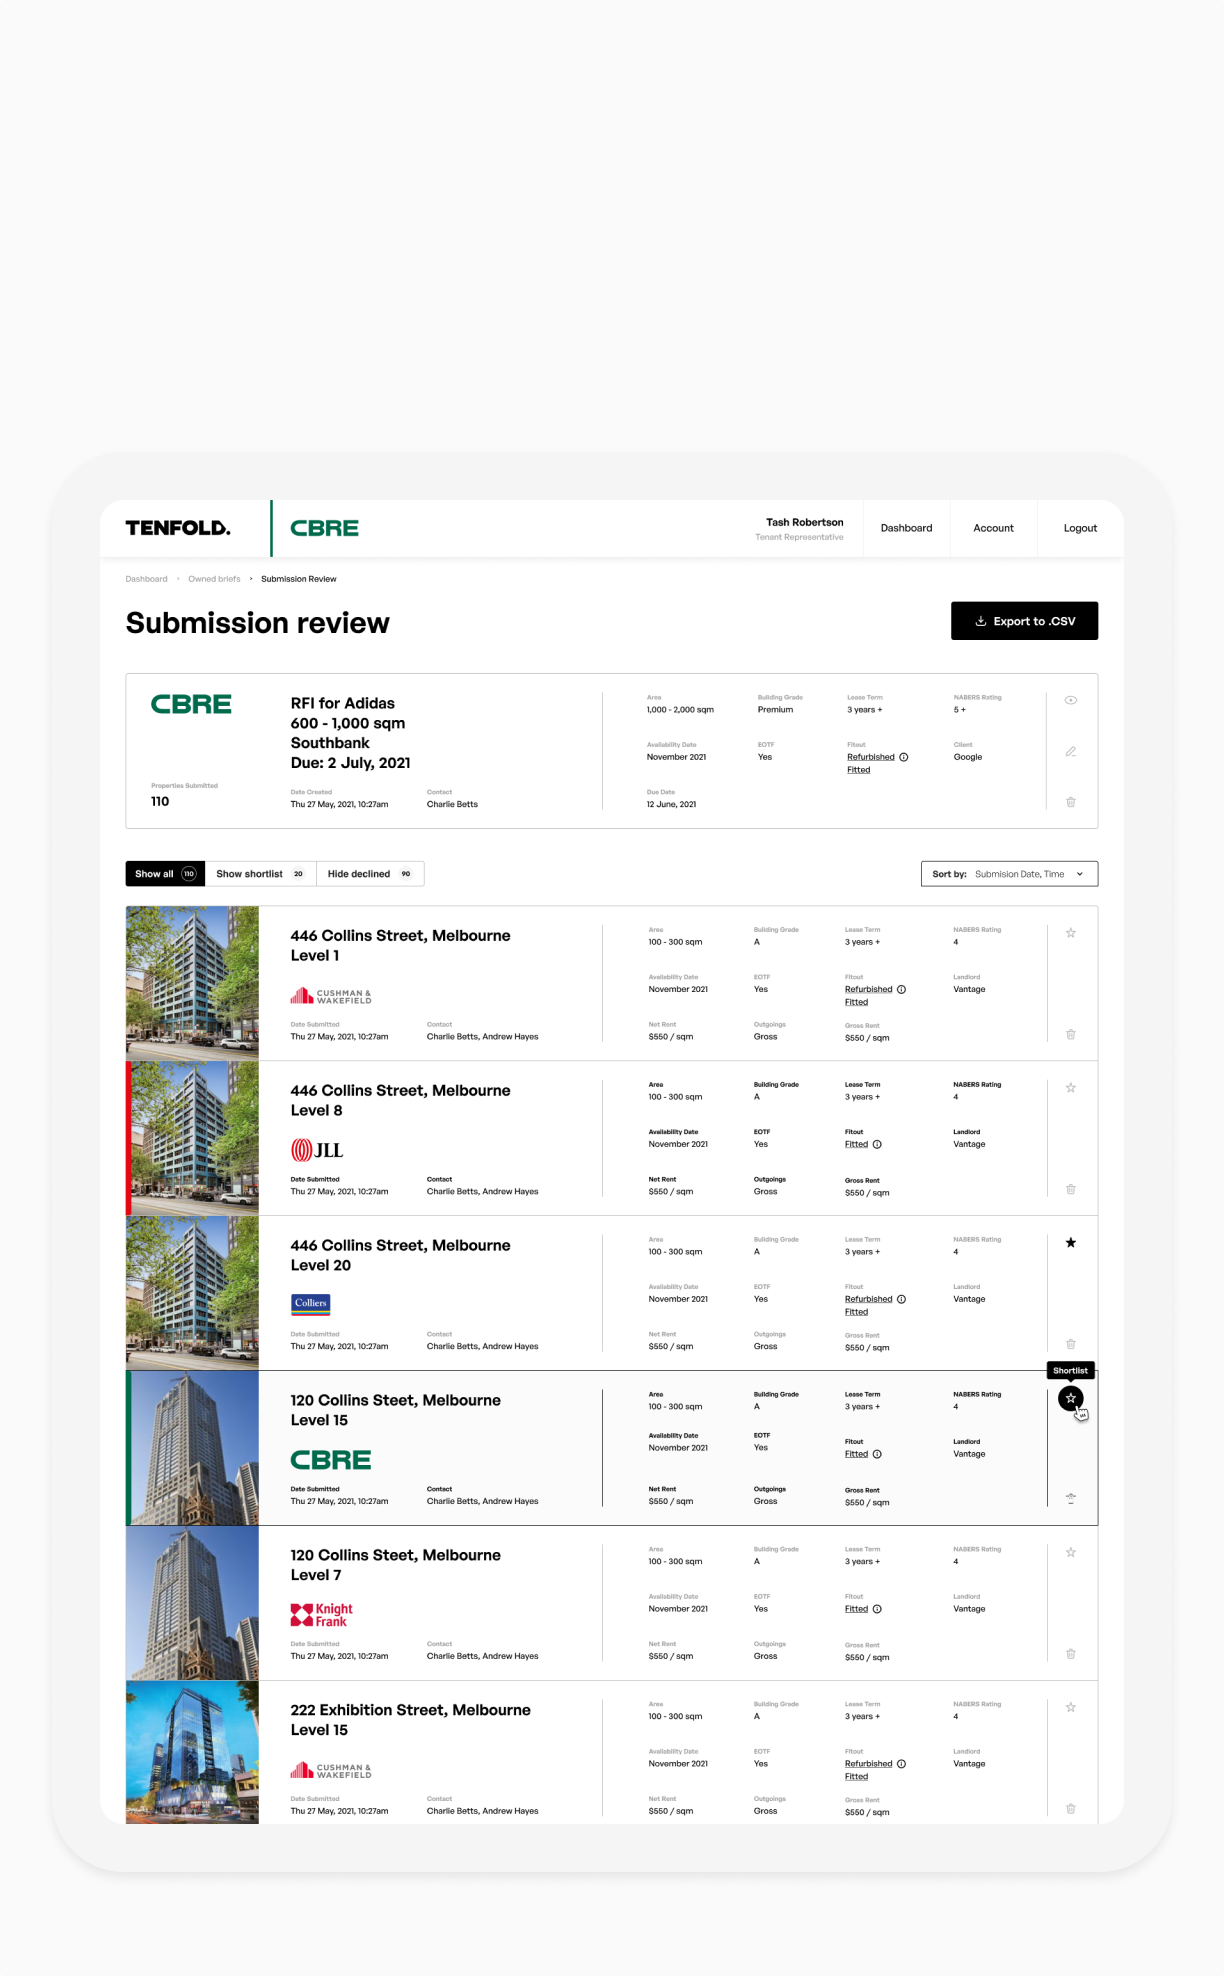Shortlist 446 Collins Street Level 8
Viewport: 1224px width, 1976px height.
tap(1071, 1088)
